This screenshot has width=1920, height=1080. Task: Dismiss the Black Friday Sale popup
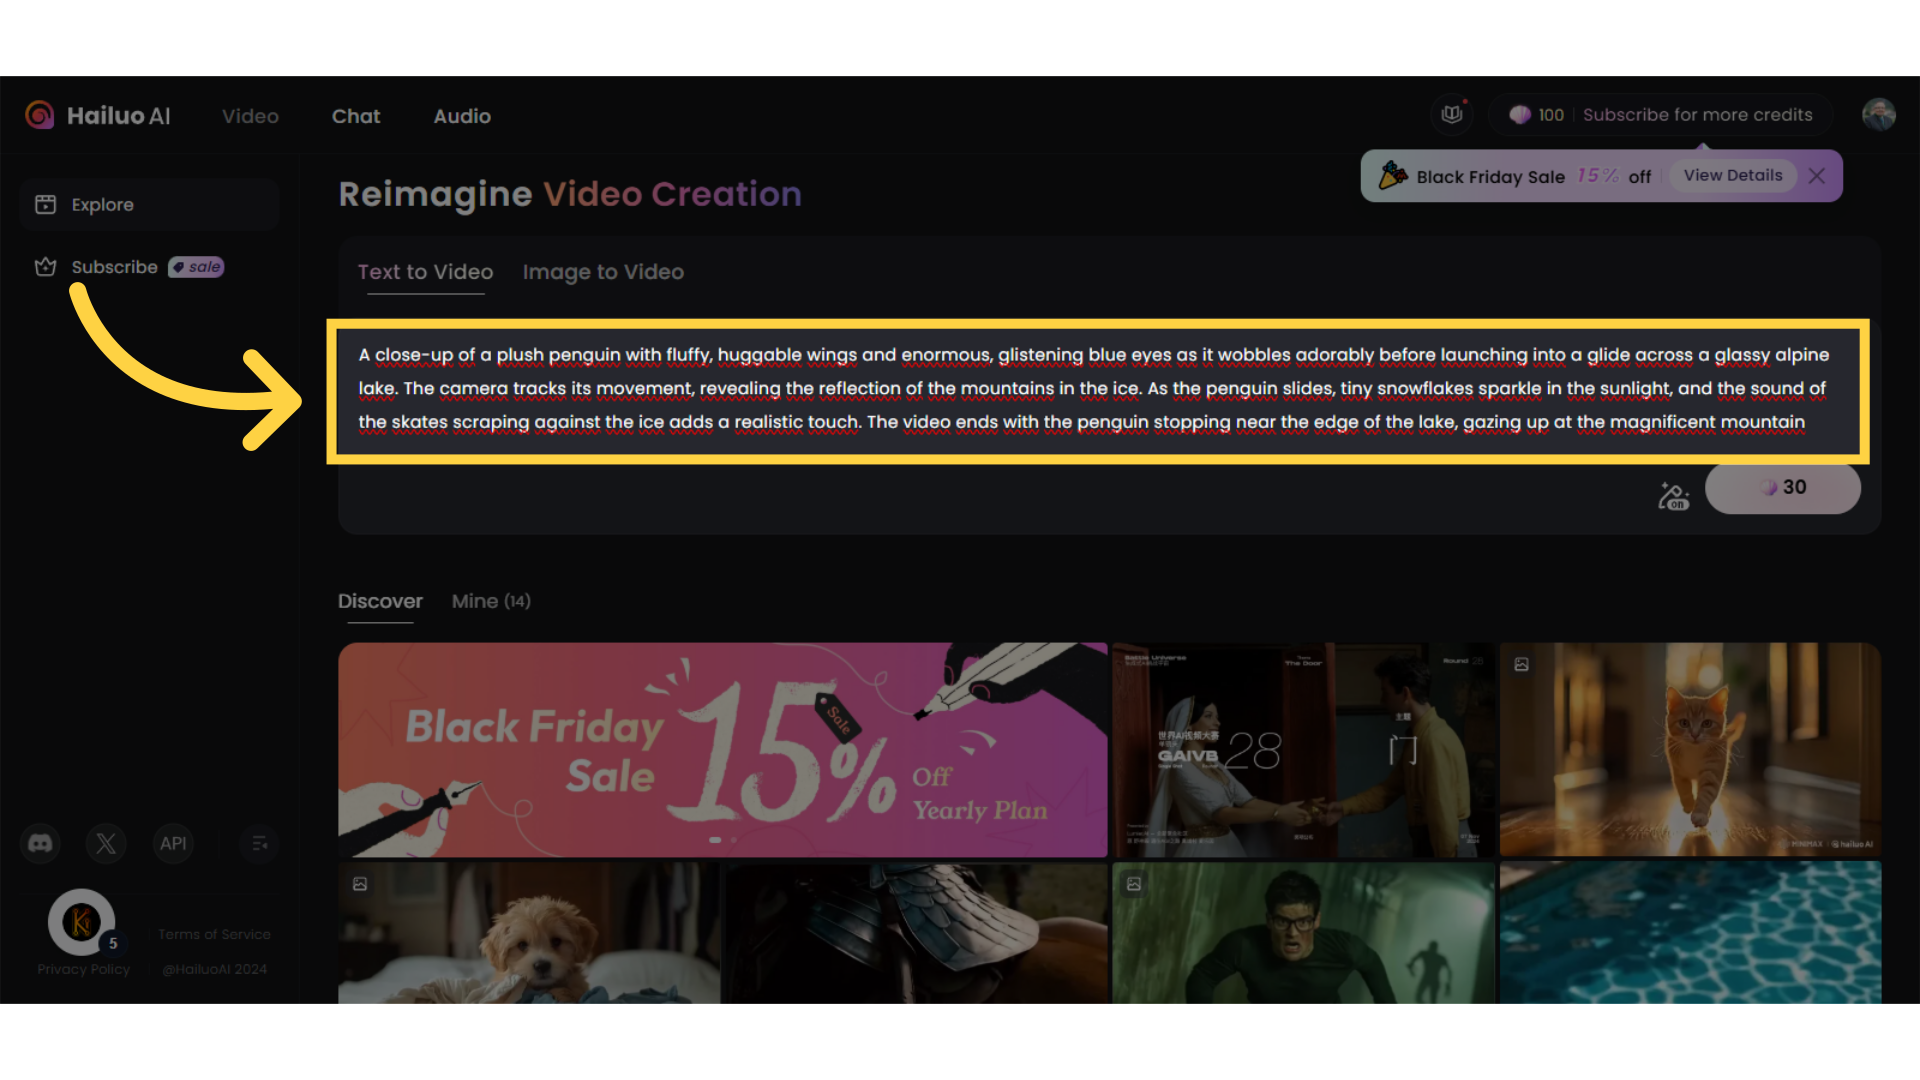pos(1817,176)
